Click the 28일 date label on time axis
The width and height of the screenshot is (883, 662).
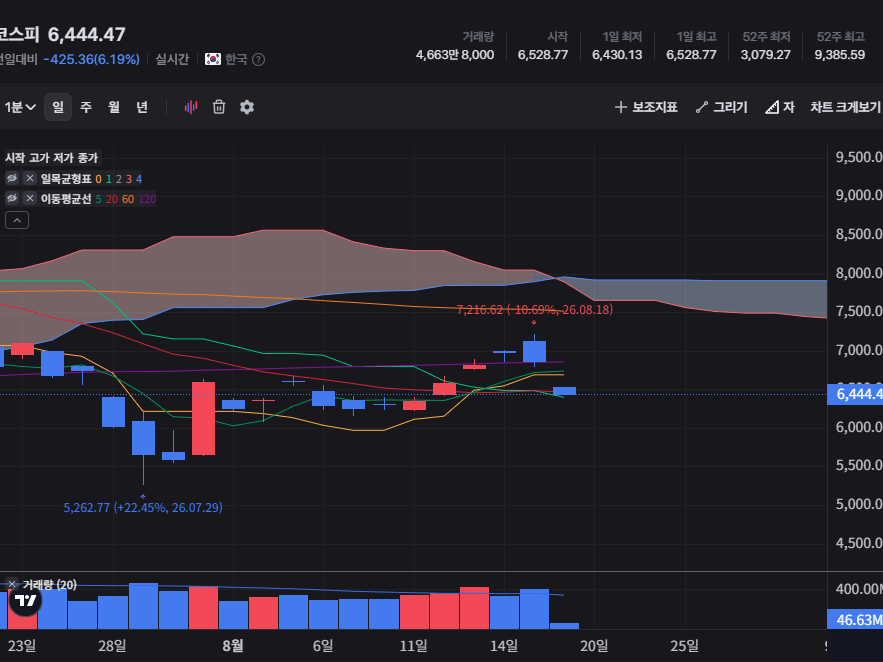point(112,646)
